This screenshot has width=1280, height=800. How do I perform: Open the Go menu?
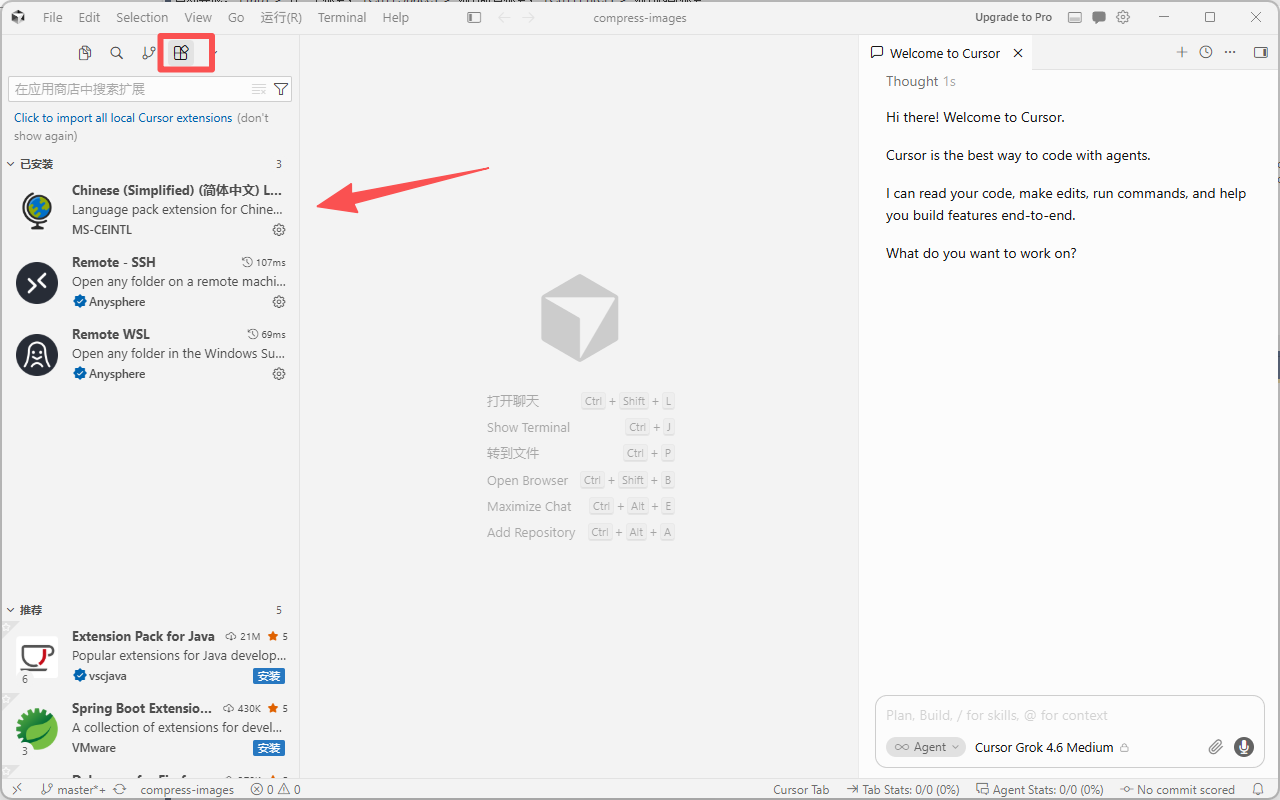(x=236, y=17)
